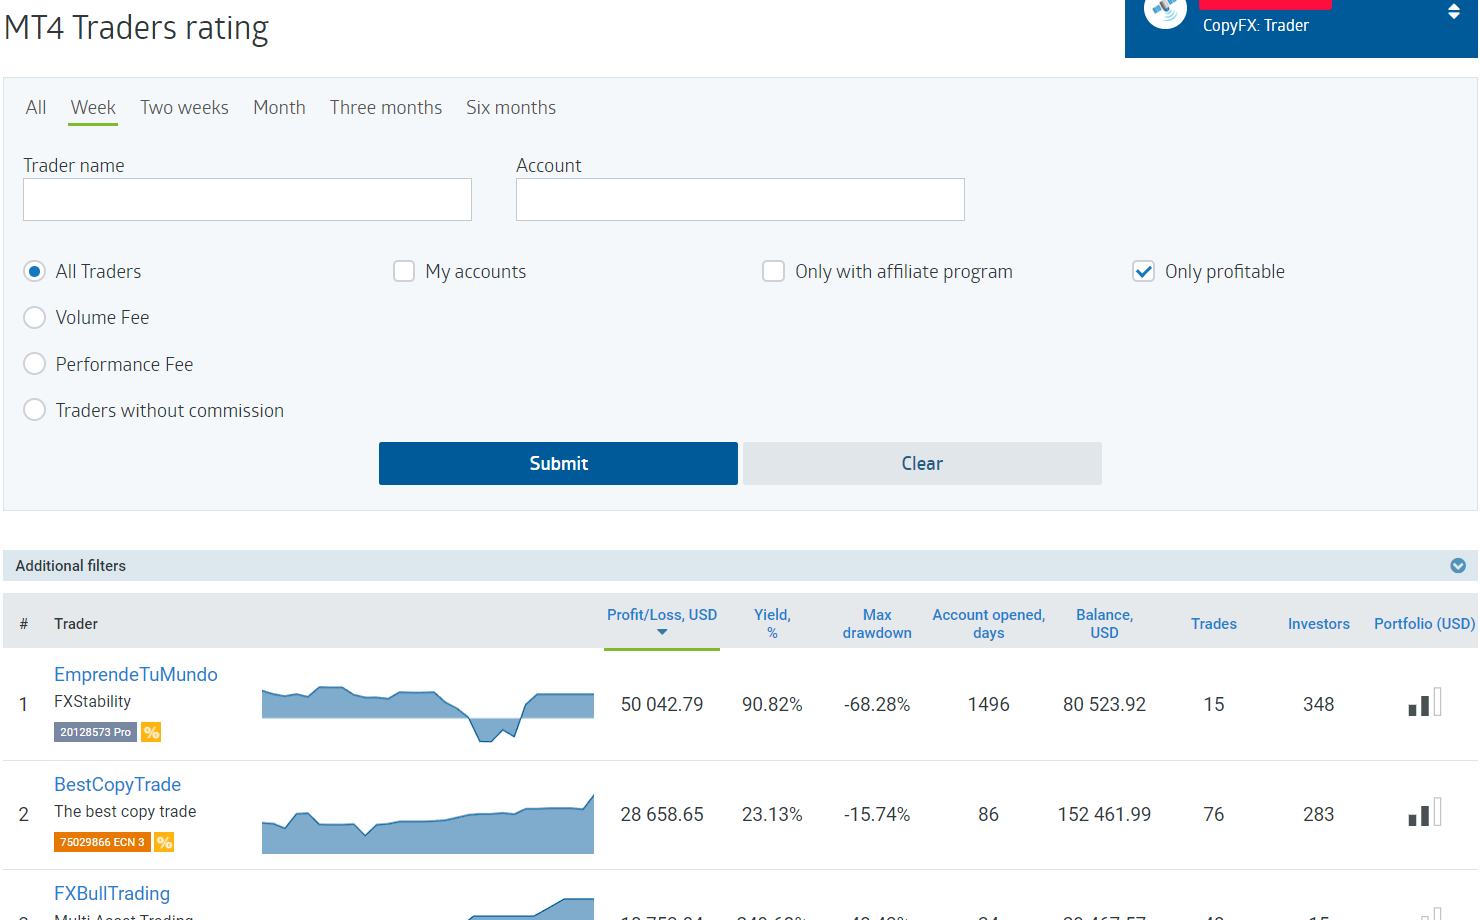Select Traders without commission option
The height and width of the screenshot is (920, 1480).
pyautogui.click(x=35, y=410)
